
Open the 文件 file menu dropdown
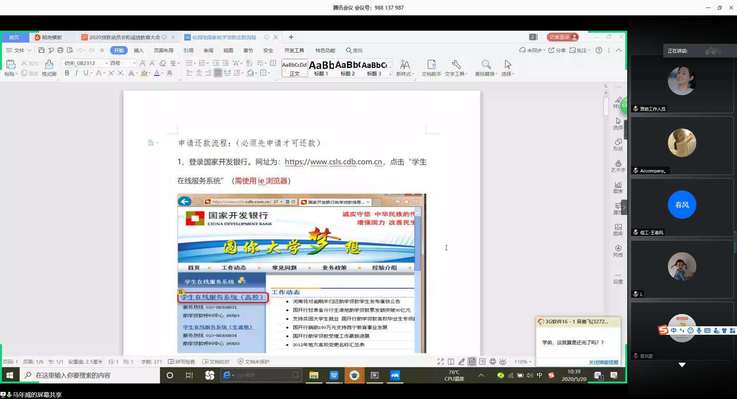tap(18, 50)
